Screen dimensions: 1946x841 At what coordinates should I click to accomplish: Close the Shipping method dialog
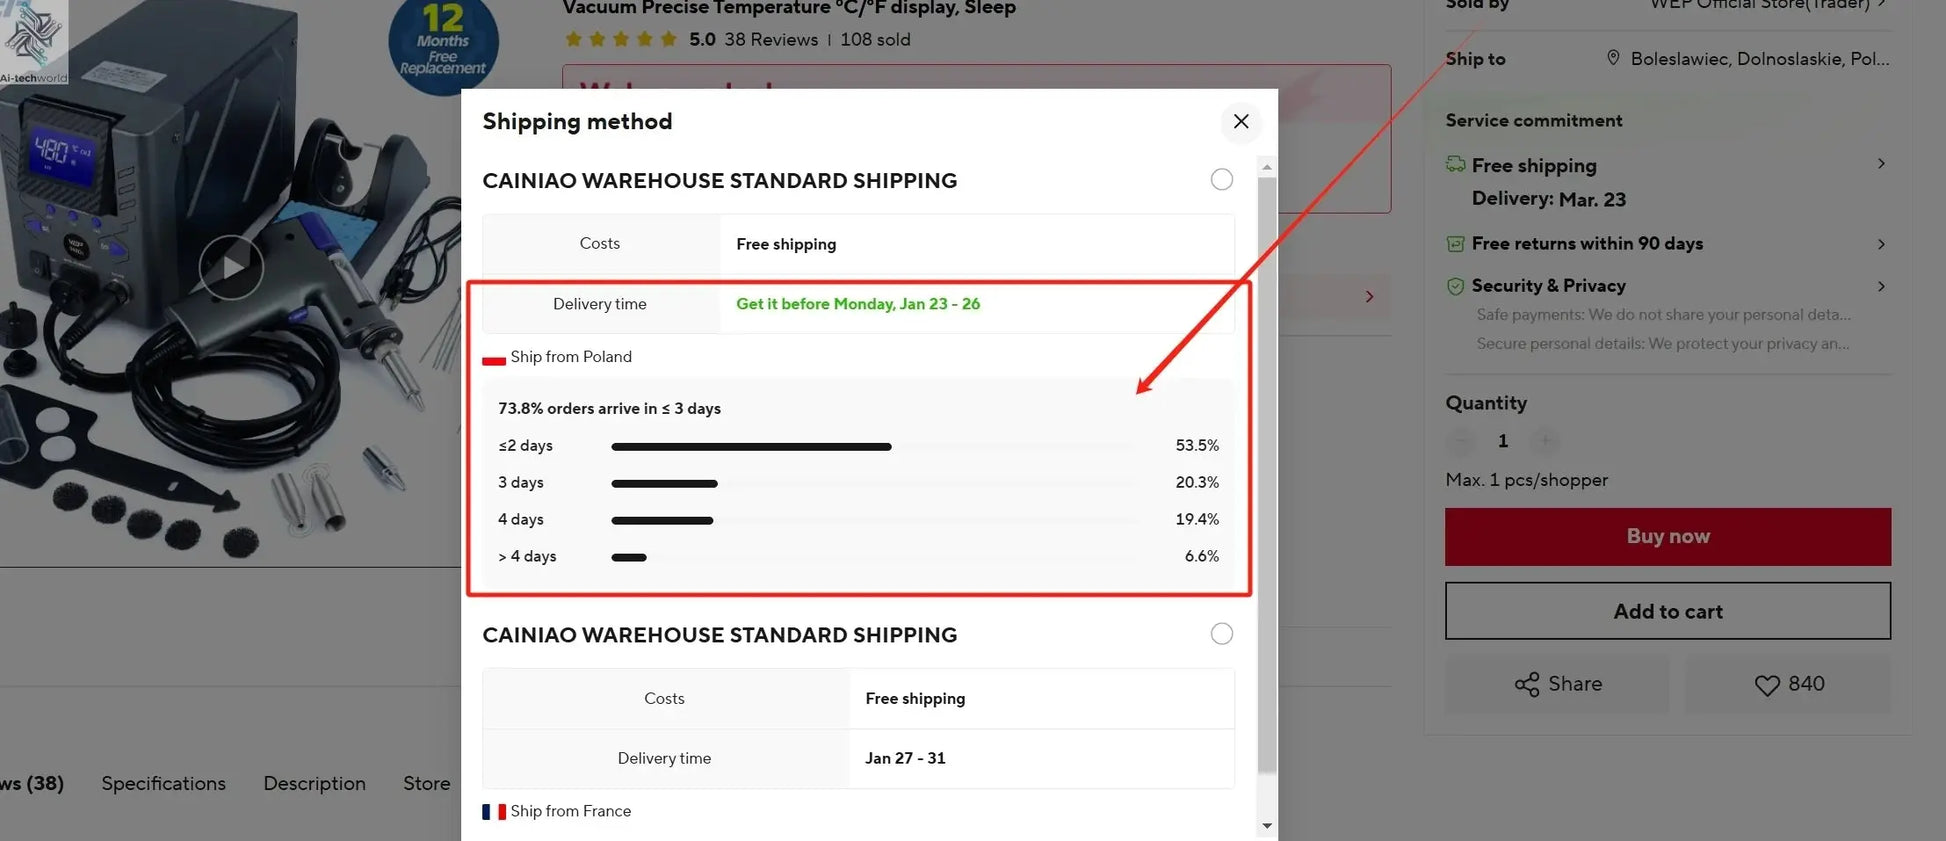[x=1241, y=121]
